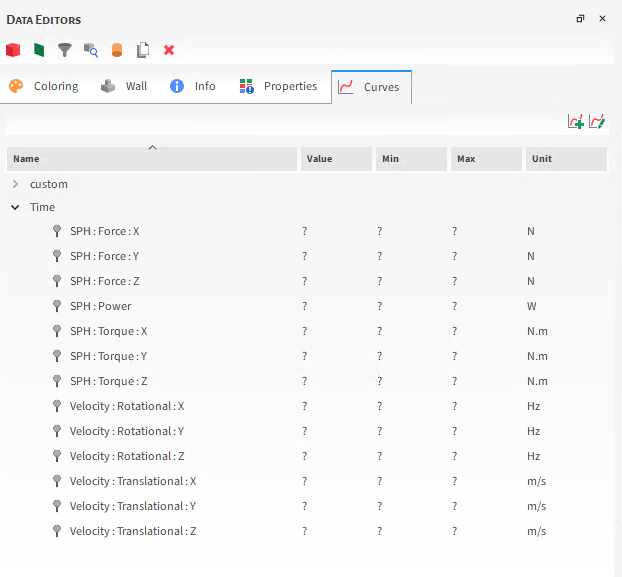Viewport: 622px width, 577px height.
Task: Click the Max cell of SPH : Force : X
Action: click(455, 231)
